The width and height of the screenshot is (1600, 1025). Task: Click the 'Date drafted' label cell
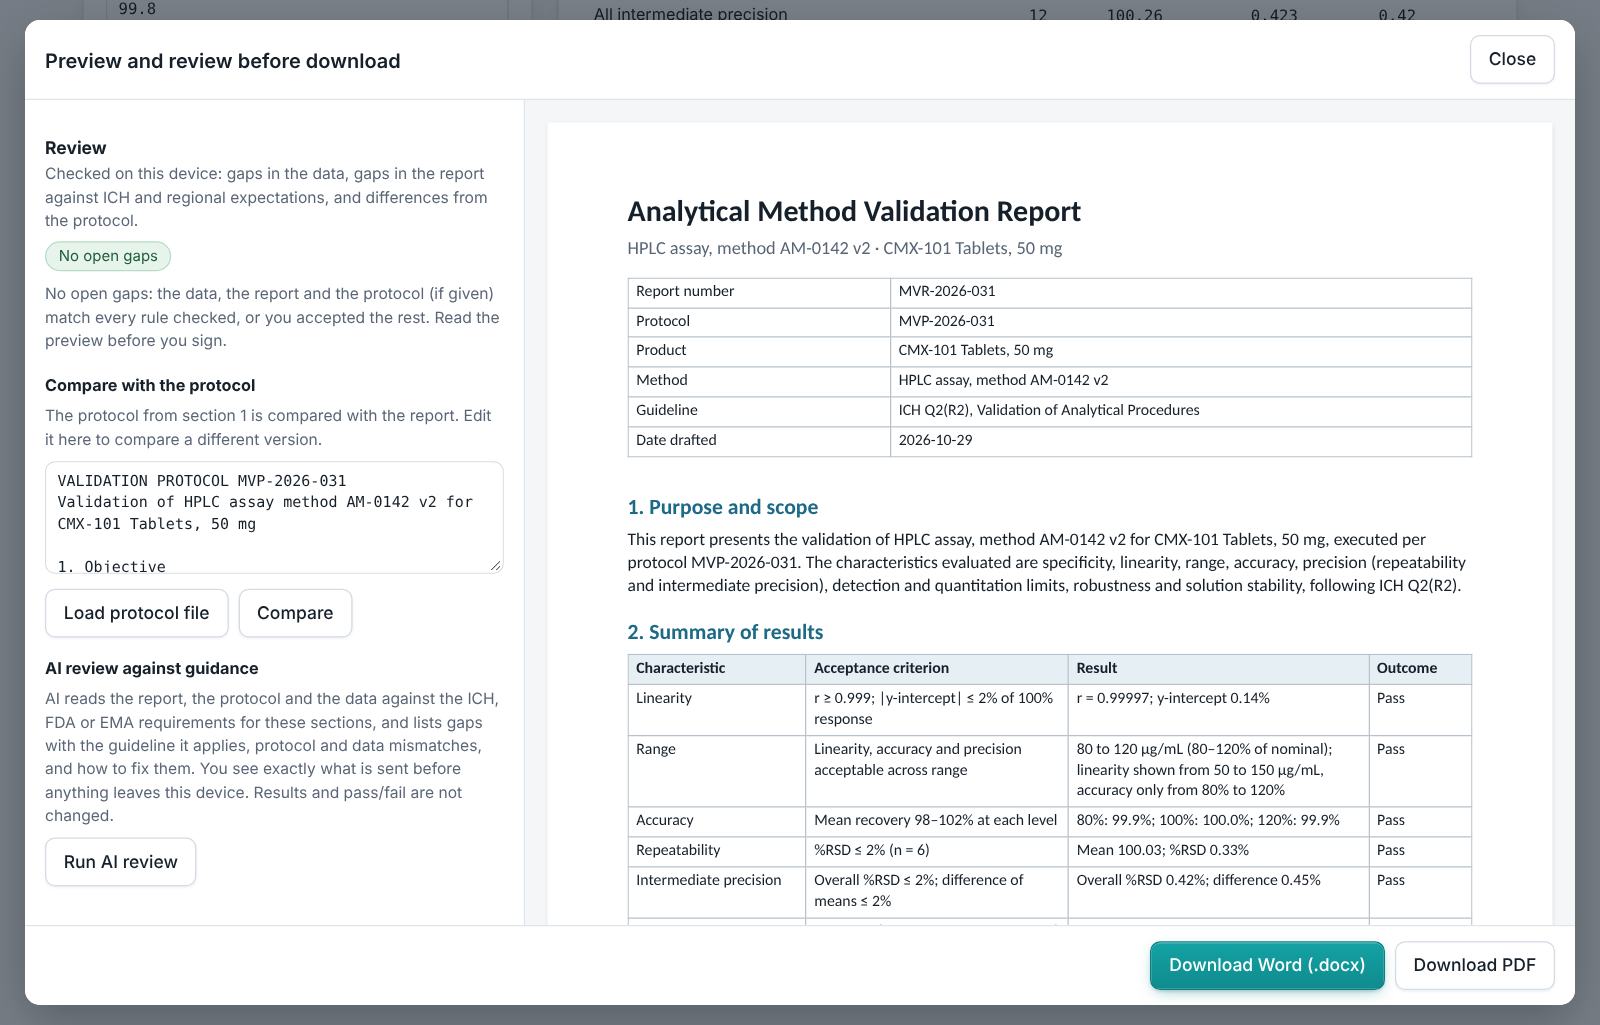[x=759, y=441]
